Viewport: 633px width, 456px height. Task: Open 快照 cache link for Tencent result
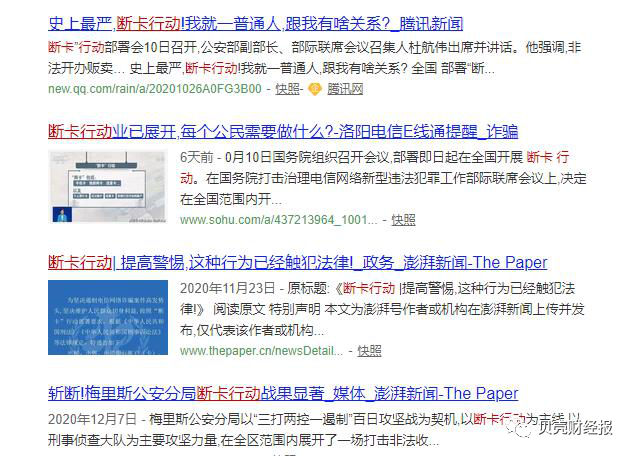point(287,89)
